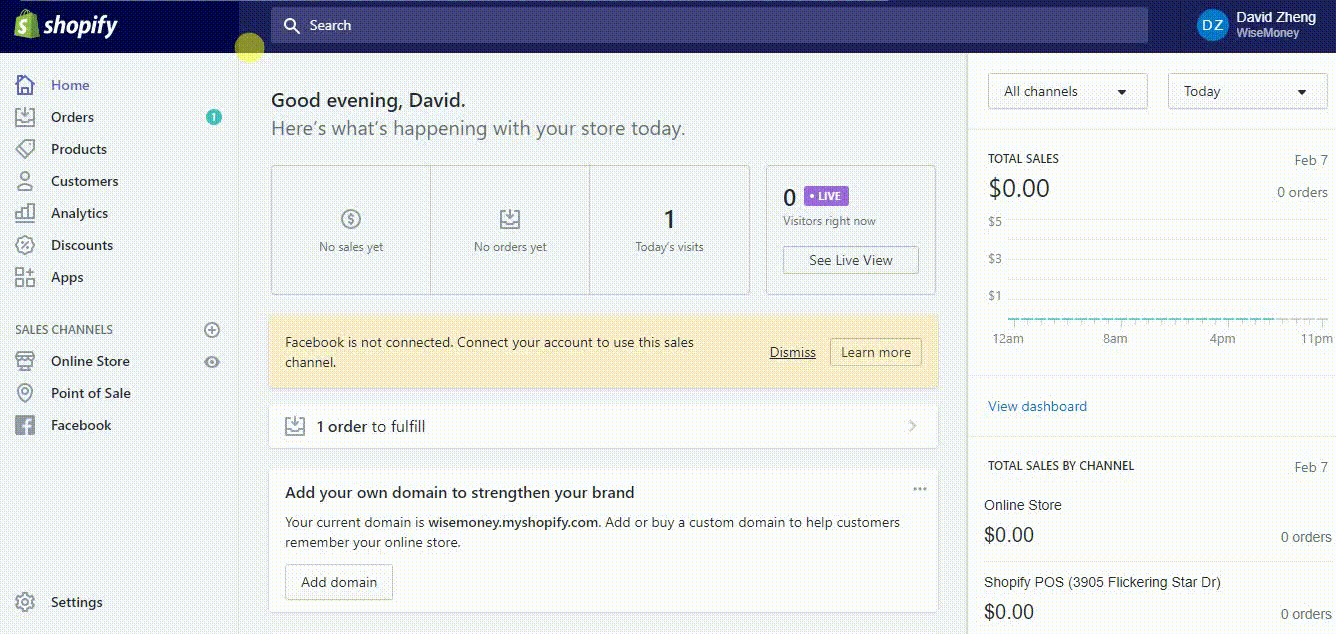Image resolution: width=1336 pixels, height=634 pixels.
Task: Click the Orders inbox icon in the sidebar
Action: click(x=25, y=117)
